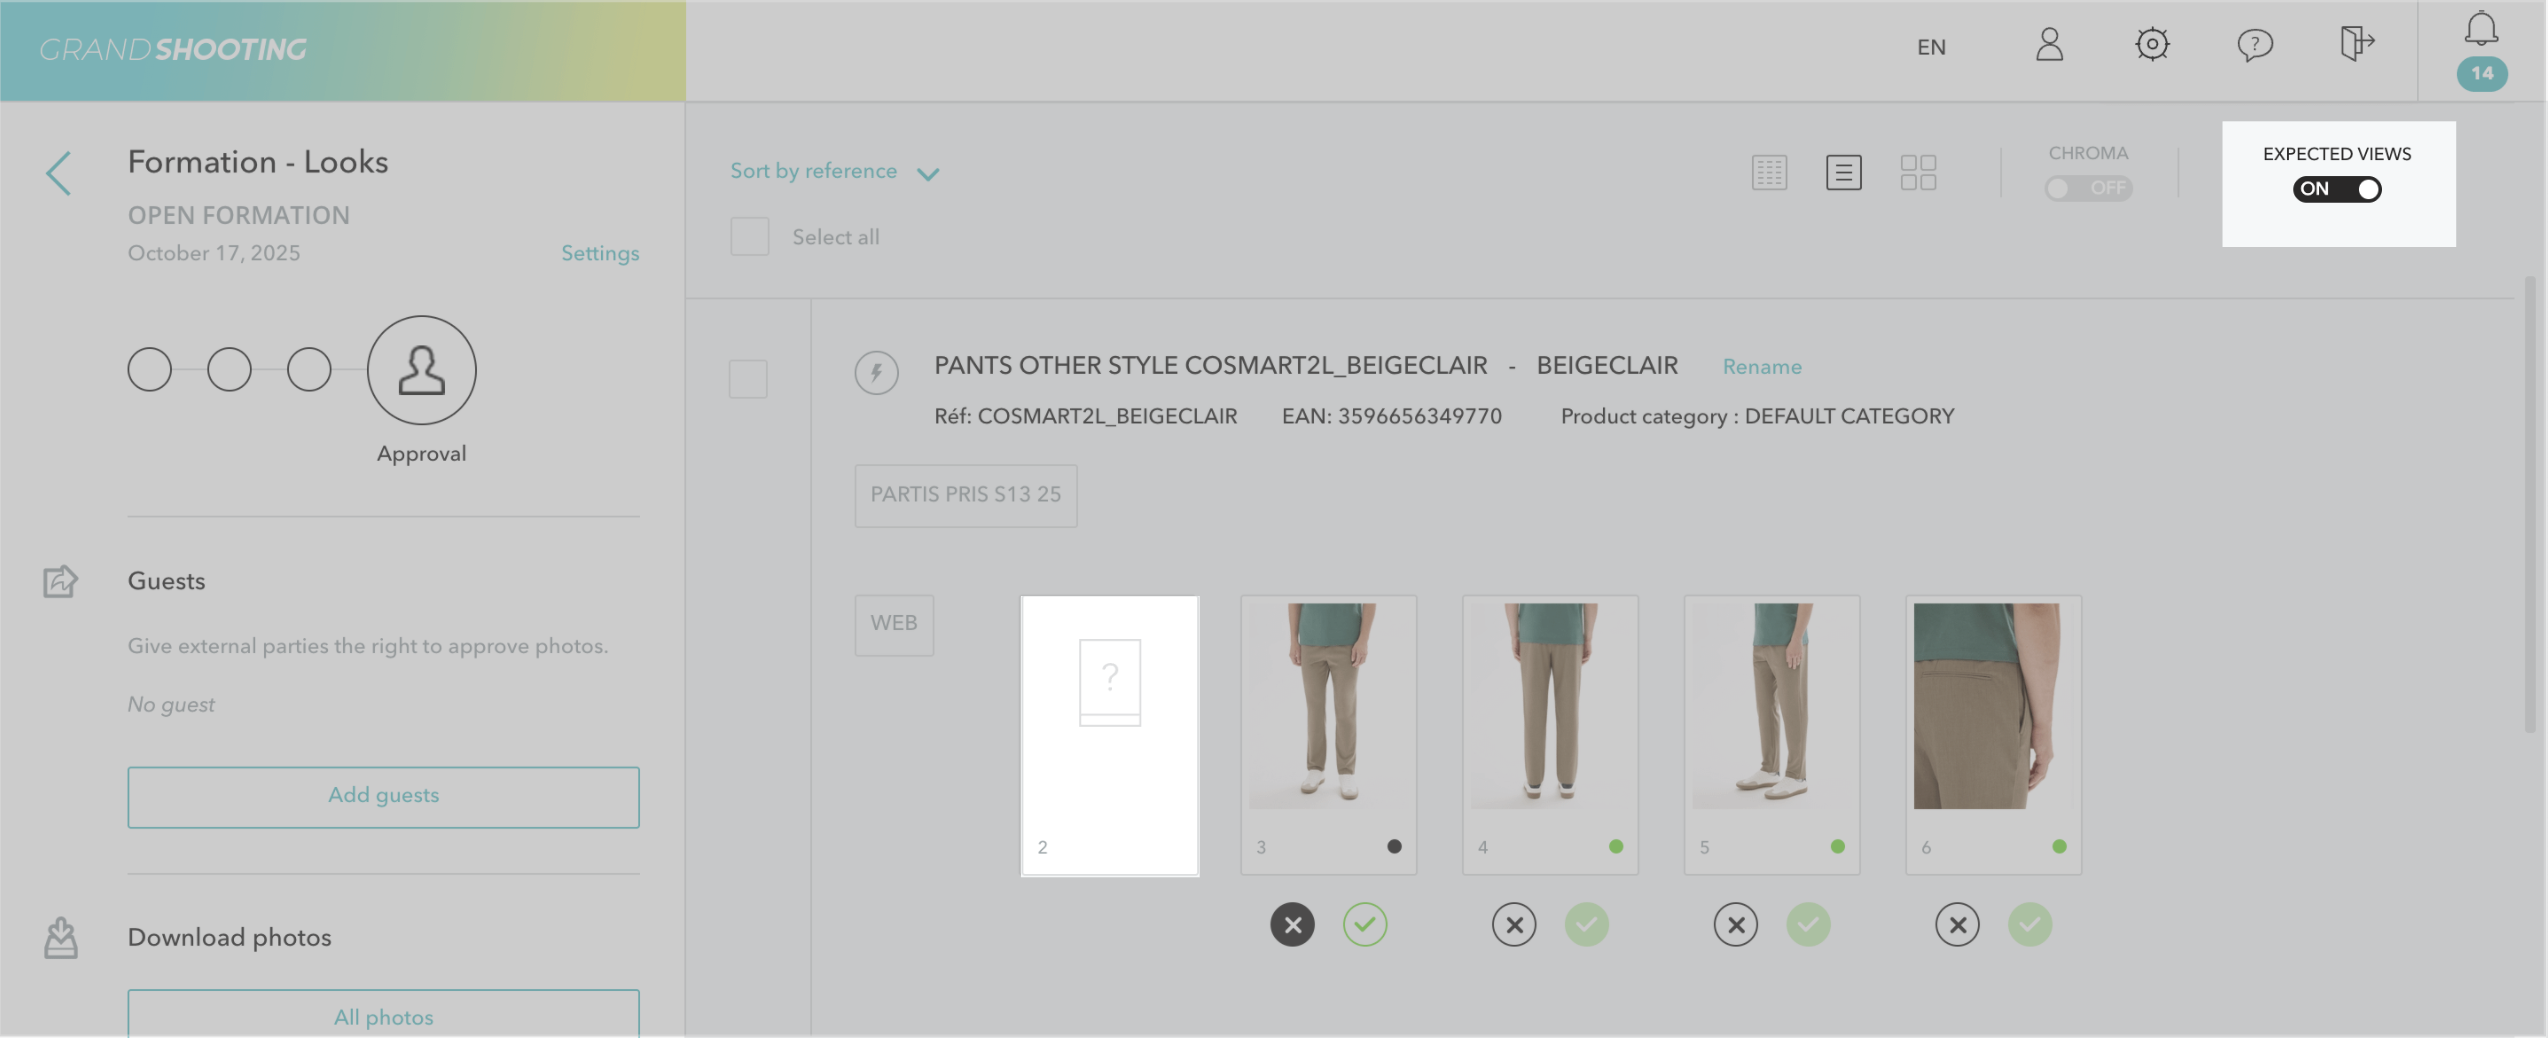Check the COSMART2L_BEIGECLAIR product checkbox
This screenshot has height=1038, width=2548.
(748, 379)
